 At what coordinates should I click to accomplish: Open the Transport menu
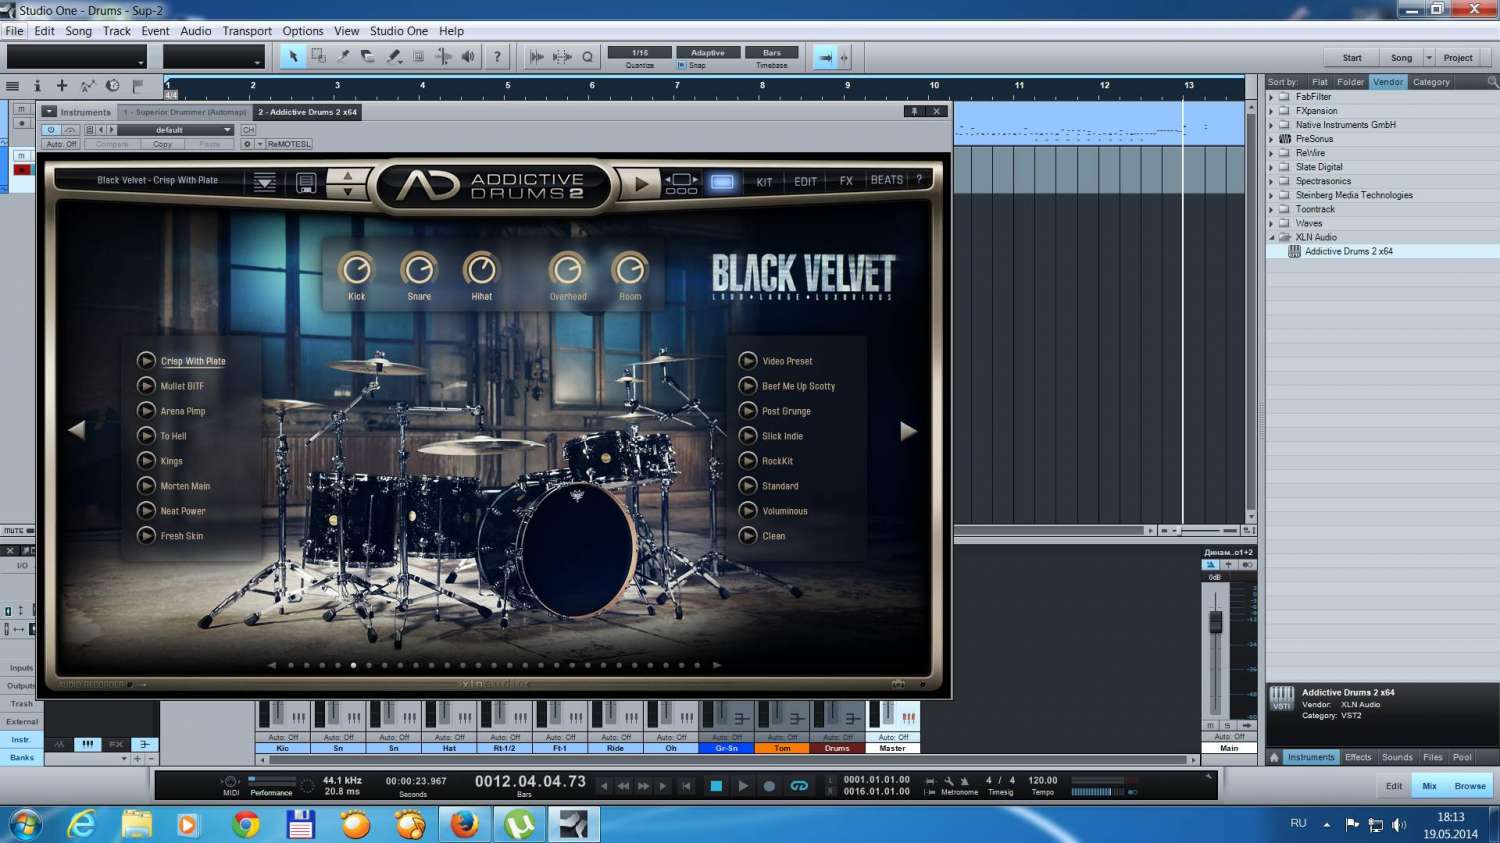247,31
